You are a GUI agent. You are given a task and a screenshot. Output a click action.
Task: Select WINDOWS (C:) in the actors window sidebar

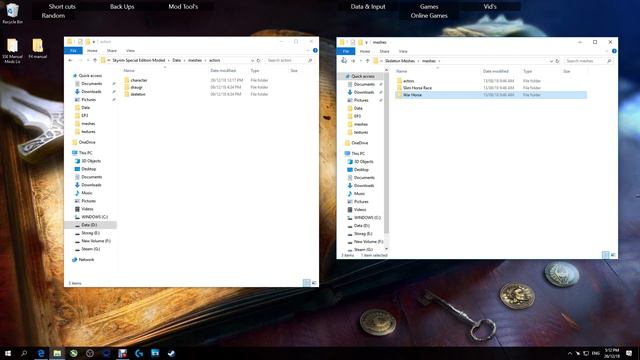coord(94,217)
